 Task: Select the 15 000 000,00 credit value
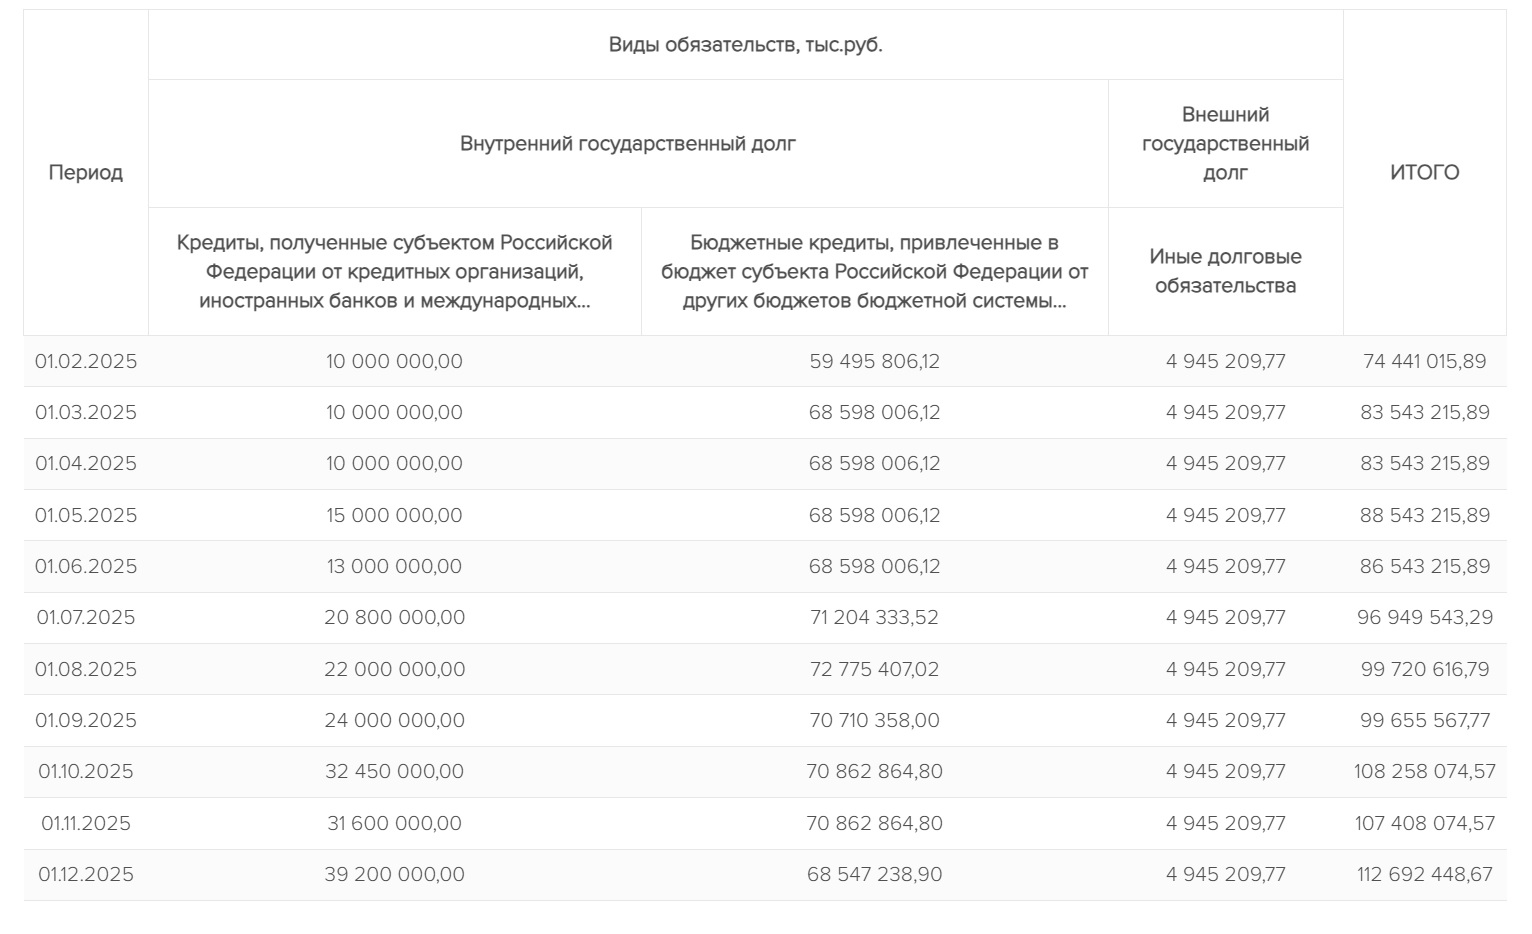click(394, 515)
